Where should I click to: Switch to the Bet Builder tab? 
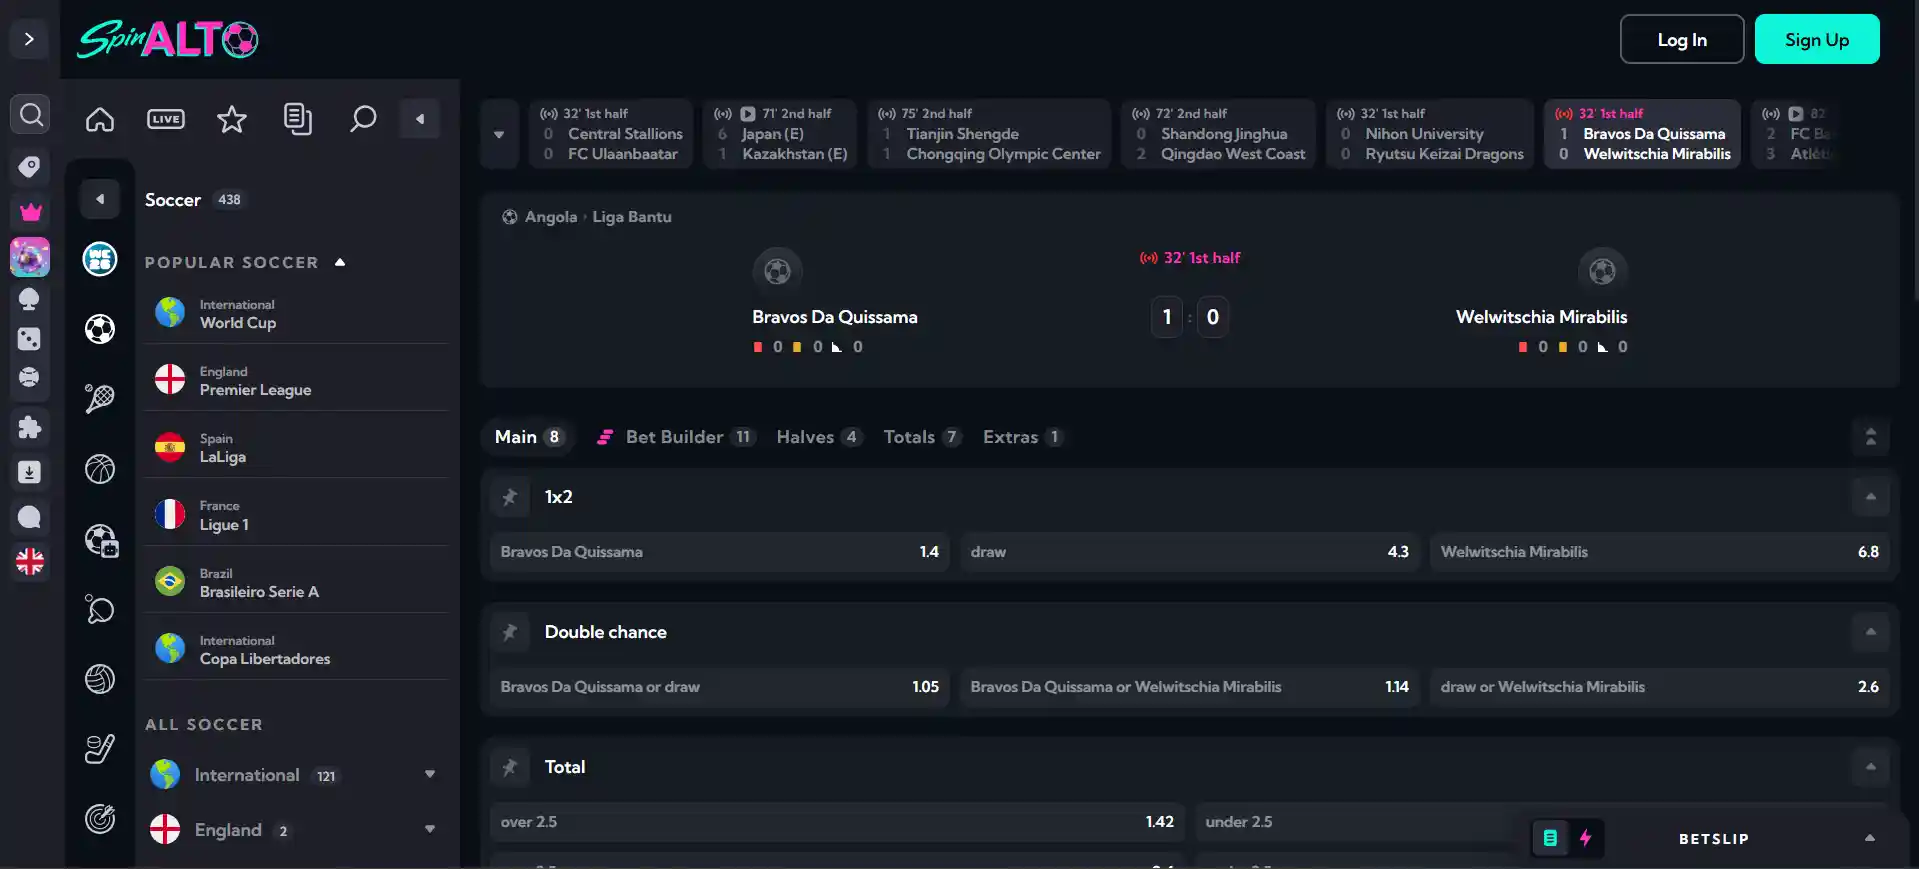[675, 437]
